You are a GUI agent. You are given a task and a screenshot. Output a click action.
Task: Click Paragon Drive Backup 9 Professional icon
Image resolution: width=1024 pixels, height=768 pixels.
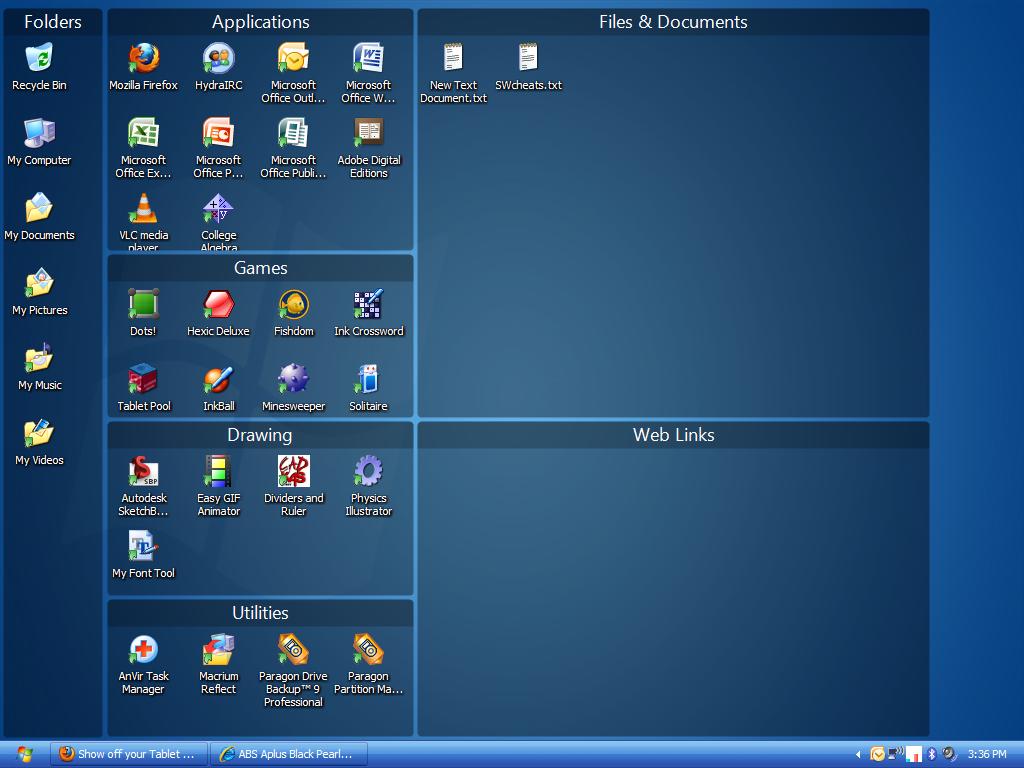click(x=293, y=649)
